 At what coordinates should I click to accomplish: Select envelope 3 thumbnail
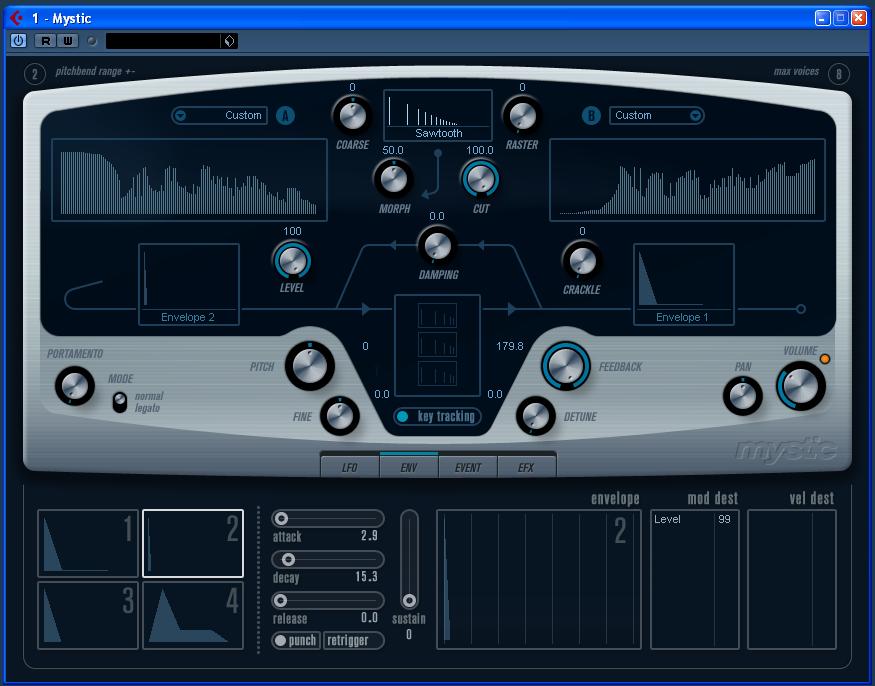[x=88, y=615]
